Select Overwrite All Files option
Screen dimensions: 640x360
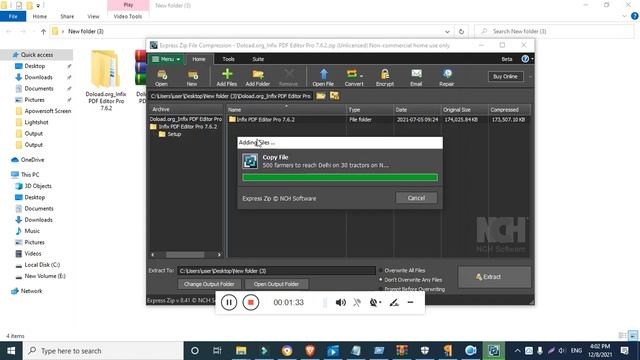coord(402,270)
